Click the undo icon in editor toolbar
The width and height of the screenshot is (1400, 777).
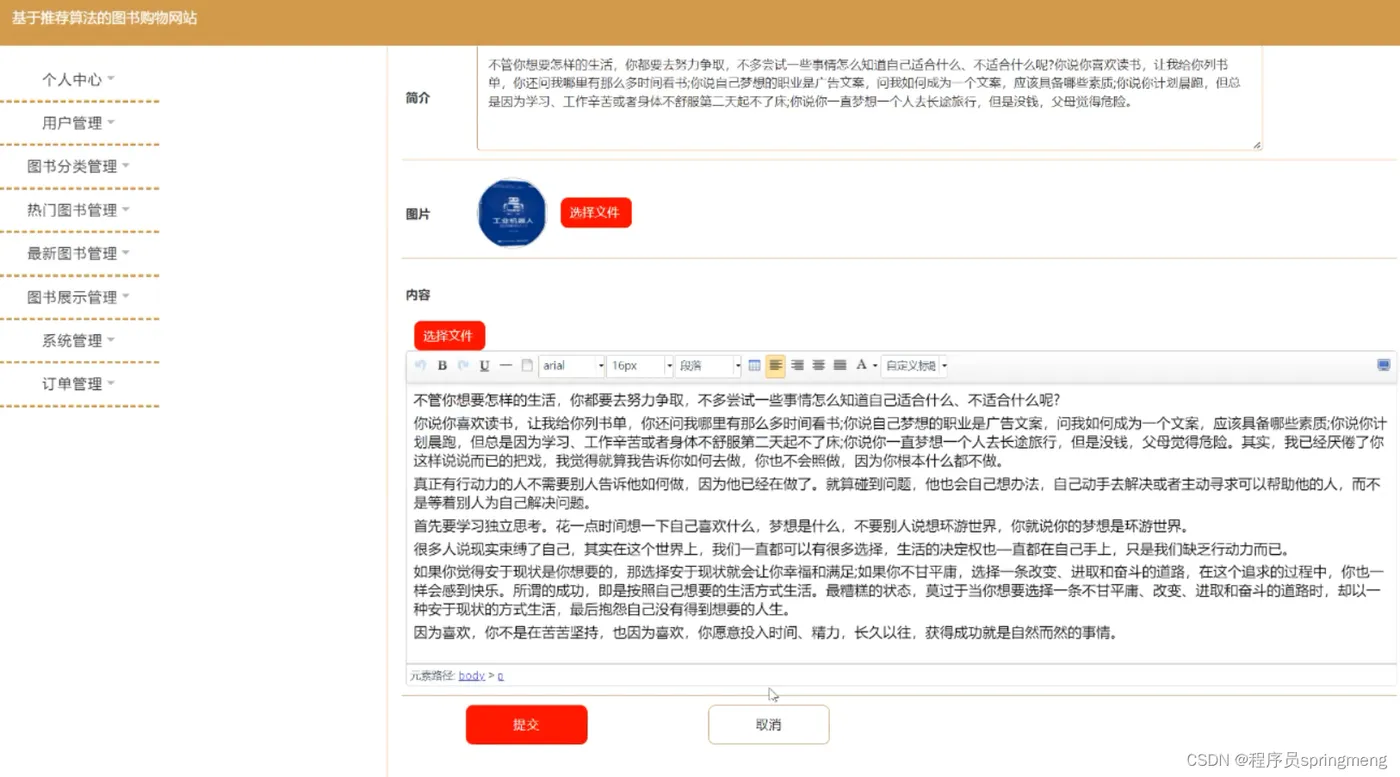tap(420, 365)
